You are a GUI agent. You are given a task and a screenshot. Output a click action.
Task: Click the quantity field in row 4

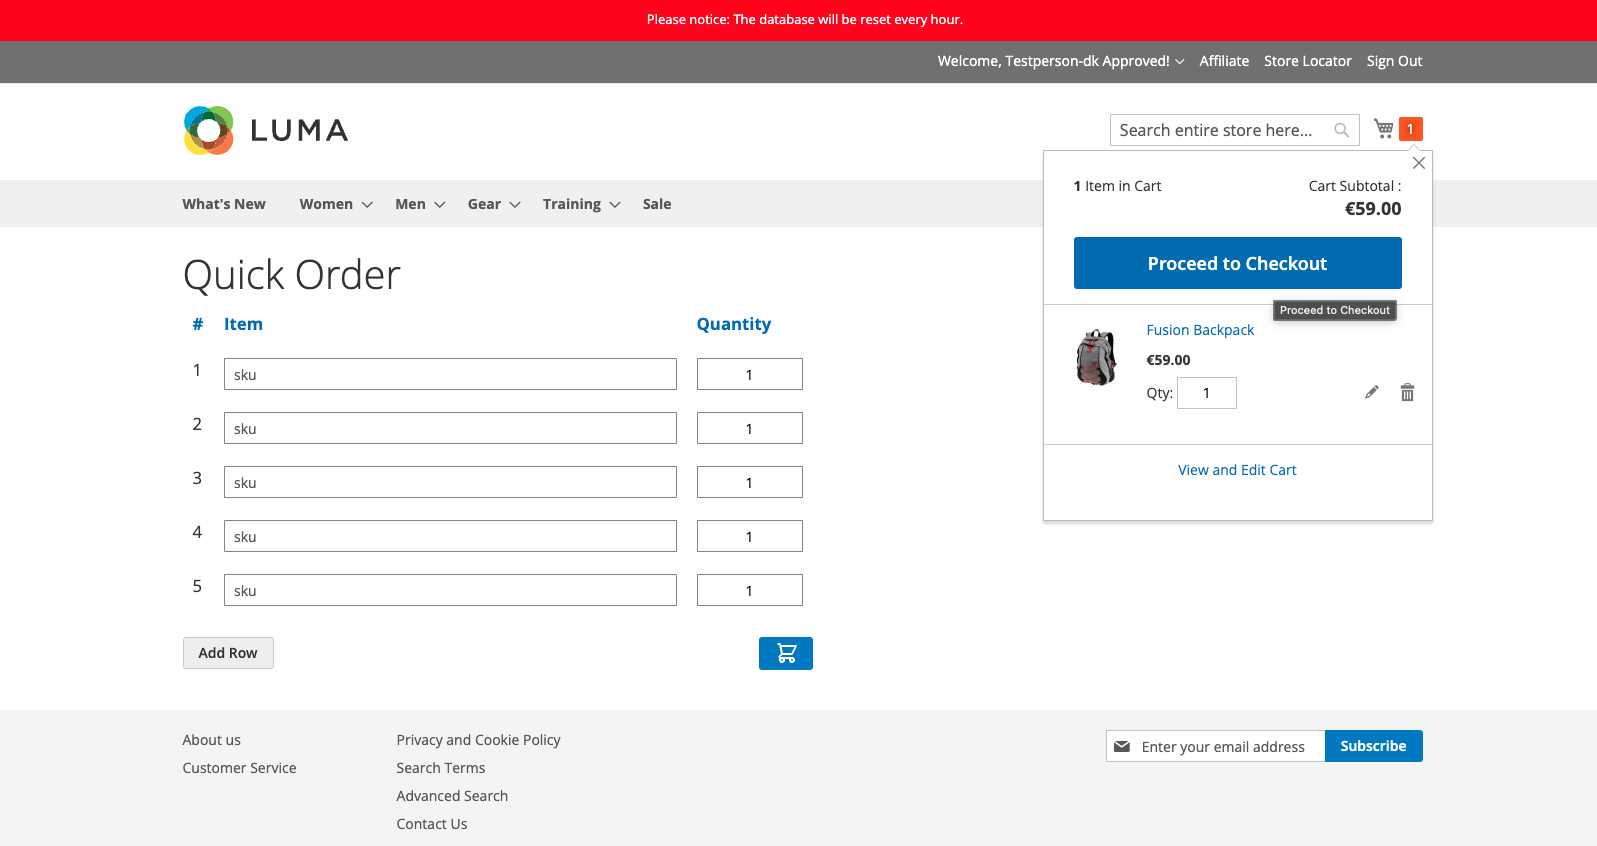pos(750,536)
